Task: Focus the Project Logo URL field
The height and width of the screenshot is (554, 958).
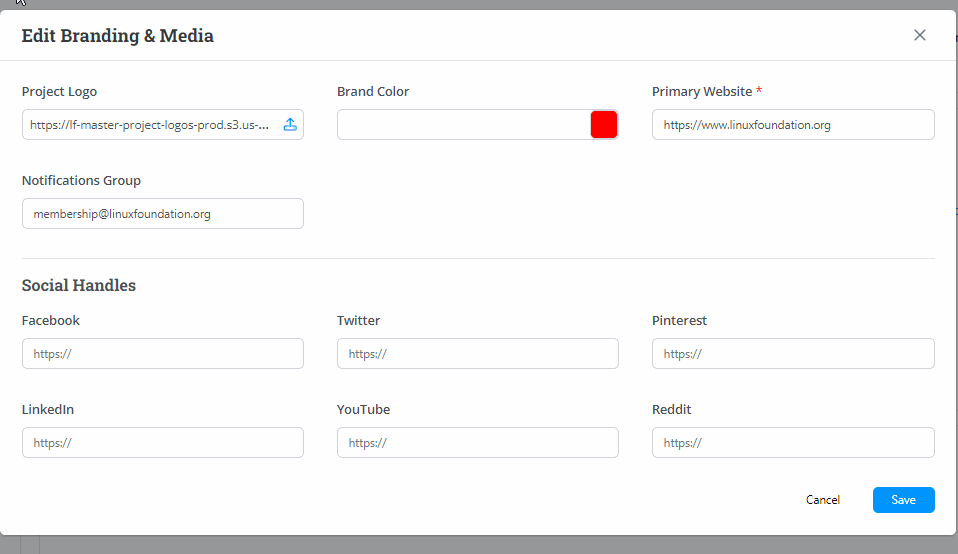Action: click(x=150, y=125)
